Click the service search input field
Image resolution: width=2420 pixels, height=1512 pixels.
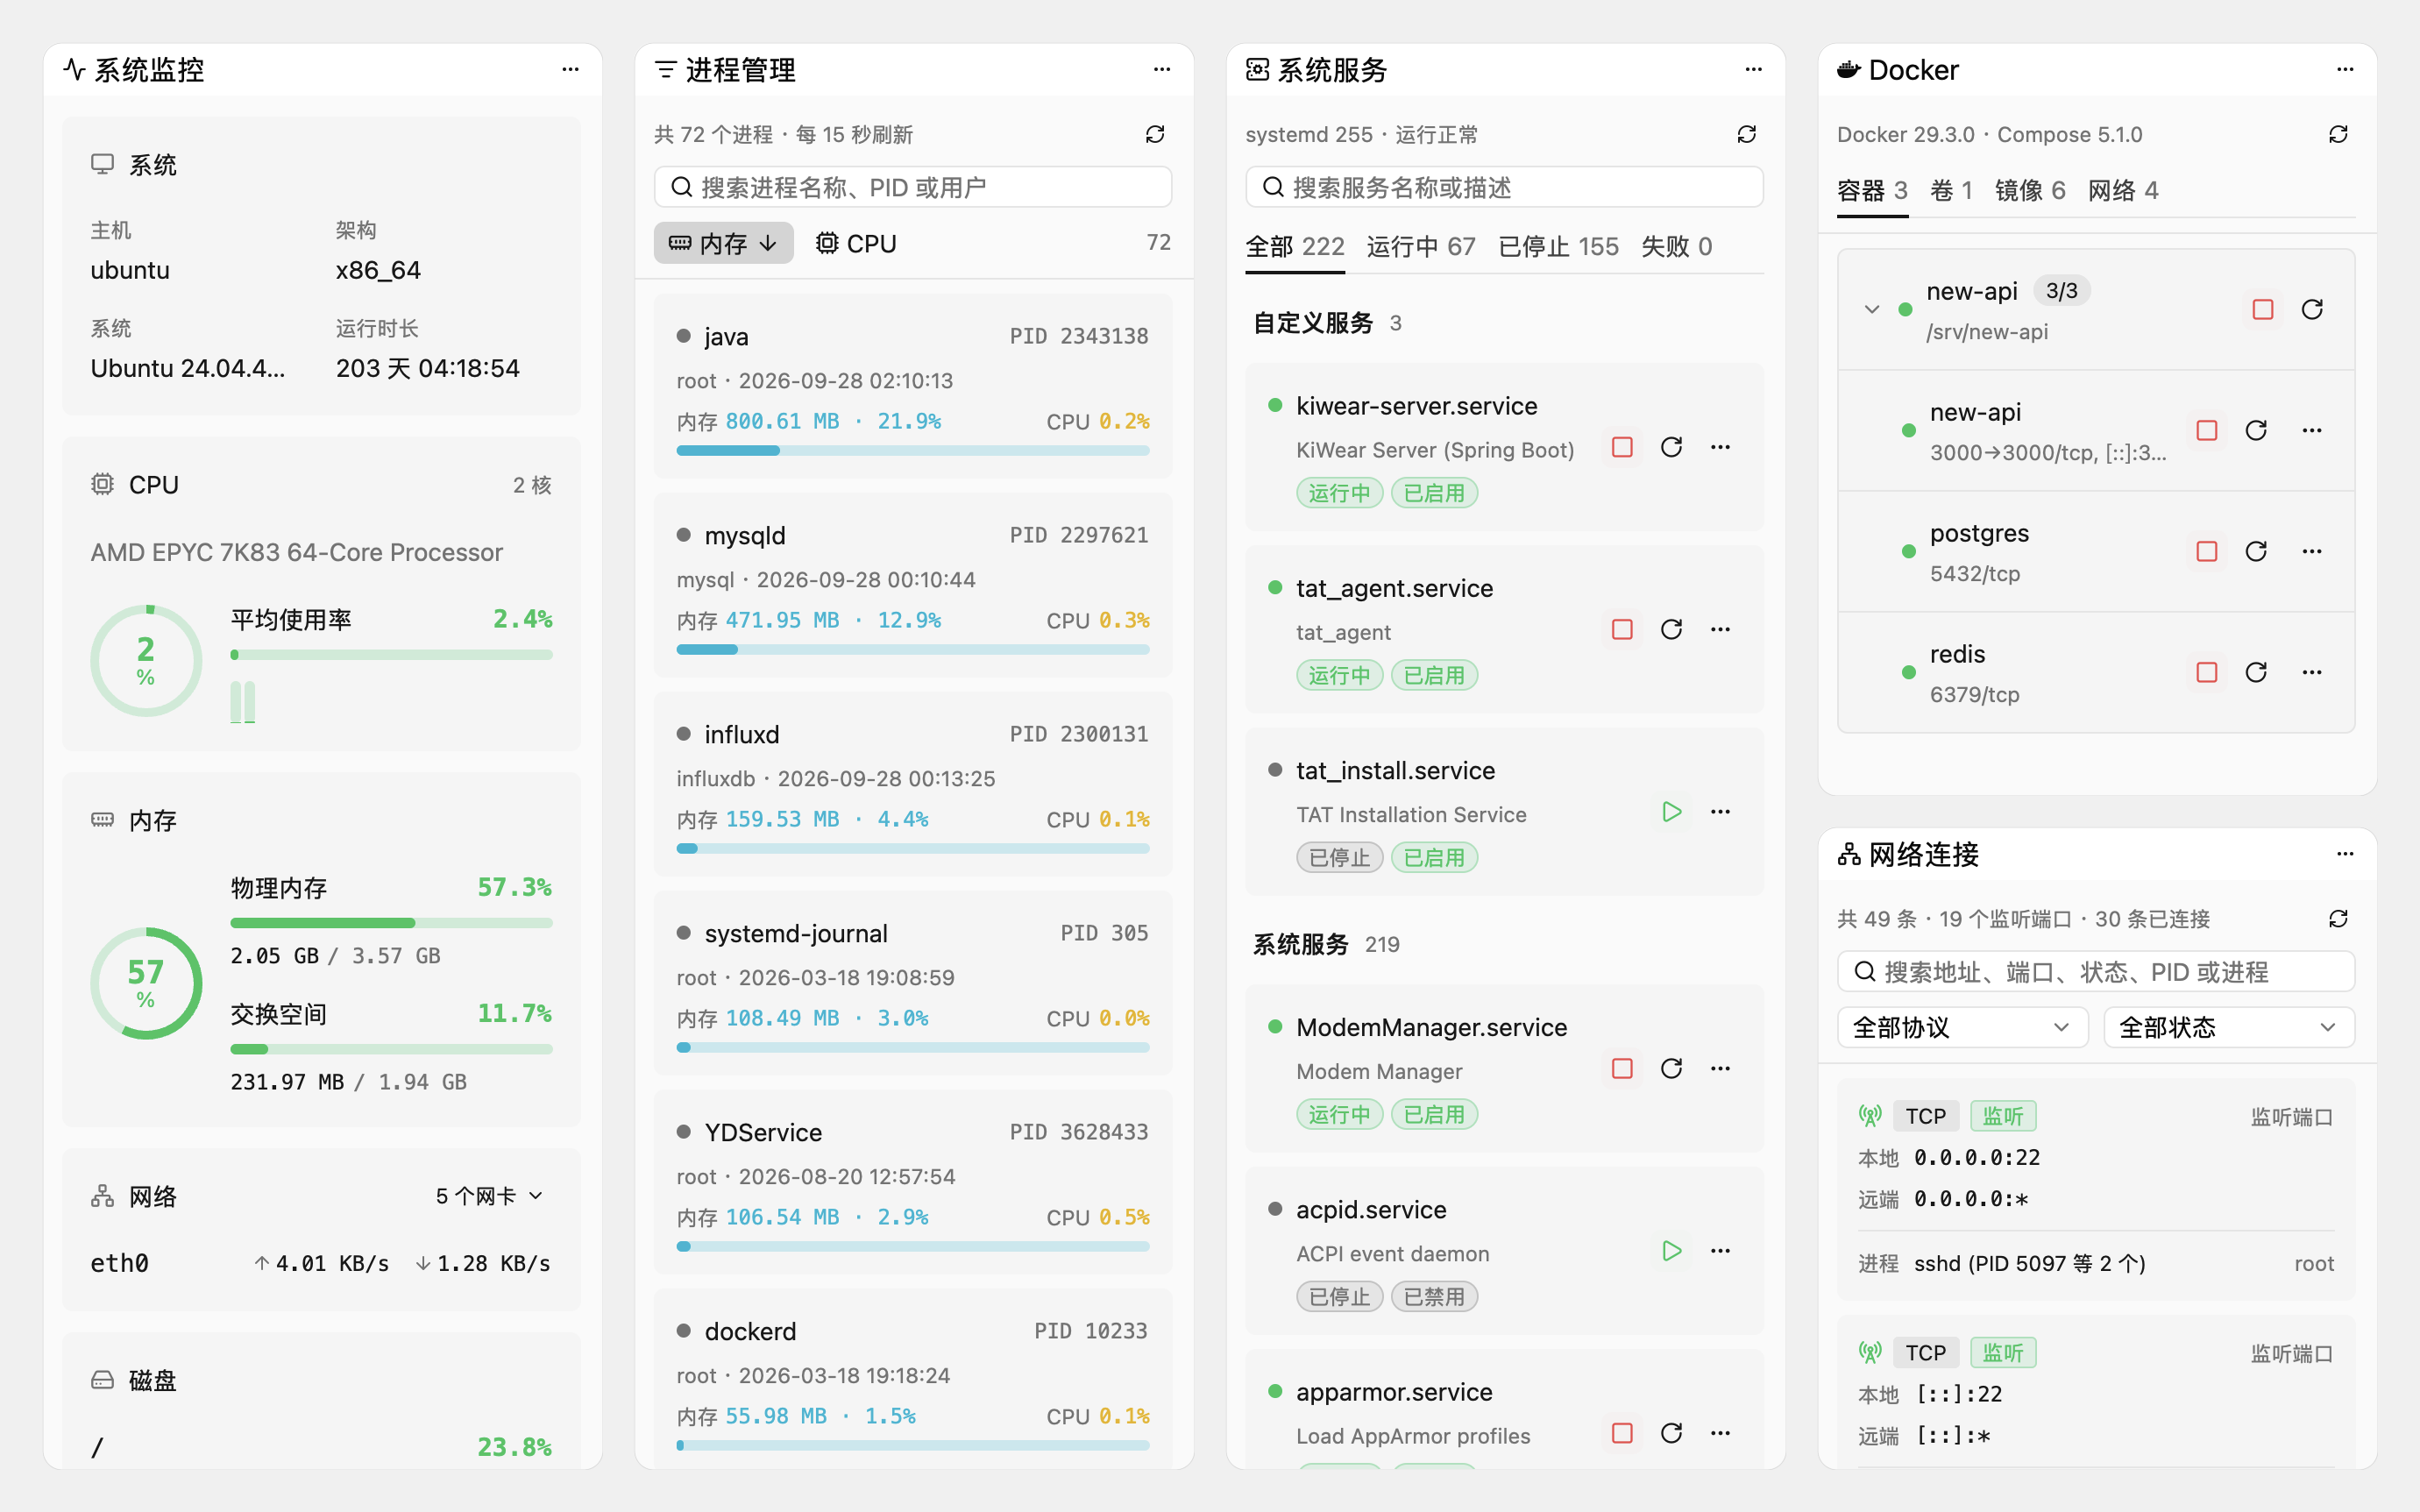coord(1504,187)
